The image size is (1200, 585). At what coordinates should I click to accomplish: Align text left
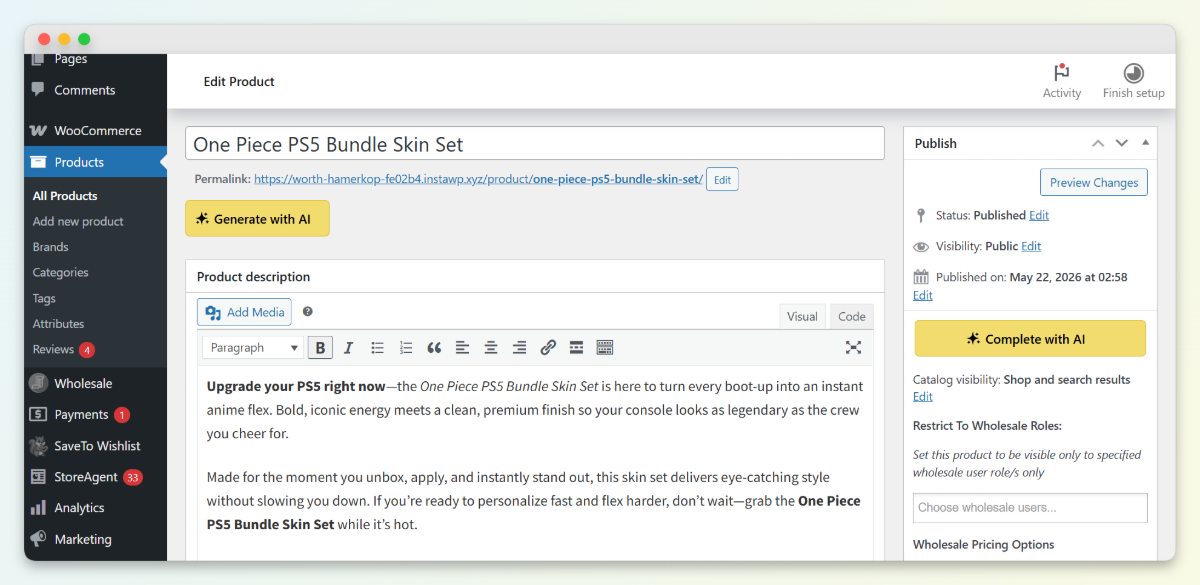(462, 348)
